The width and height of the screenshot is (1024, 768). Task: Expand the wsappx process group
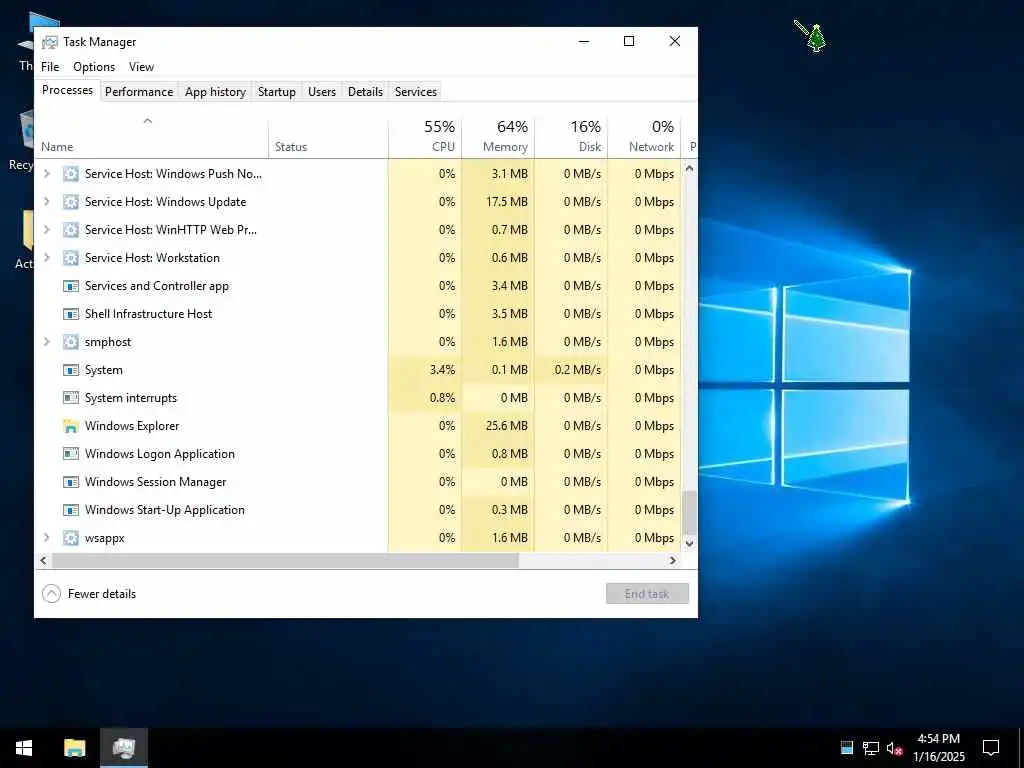pos(46,538)
